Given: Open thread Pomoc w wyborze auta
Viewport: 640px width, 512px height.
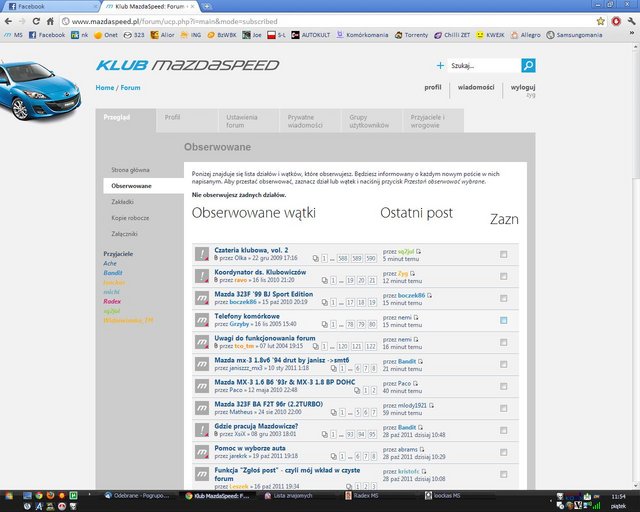Looking at the screenshot, I should coord(250,448).
